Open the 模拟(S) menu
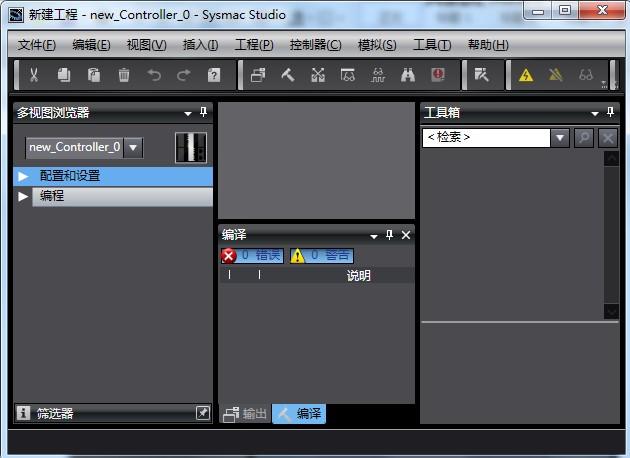This screenshot has width=630, height=458. coord(377,45)
